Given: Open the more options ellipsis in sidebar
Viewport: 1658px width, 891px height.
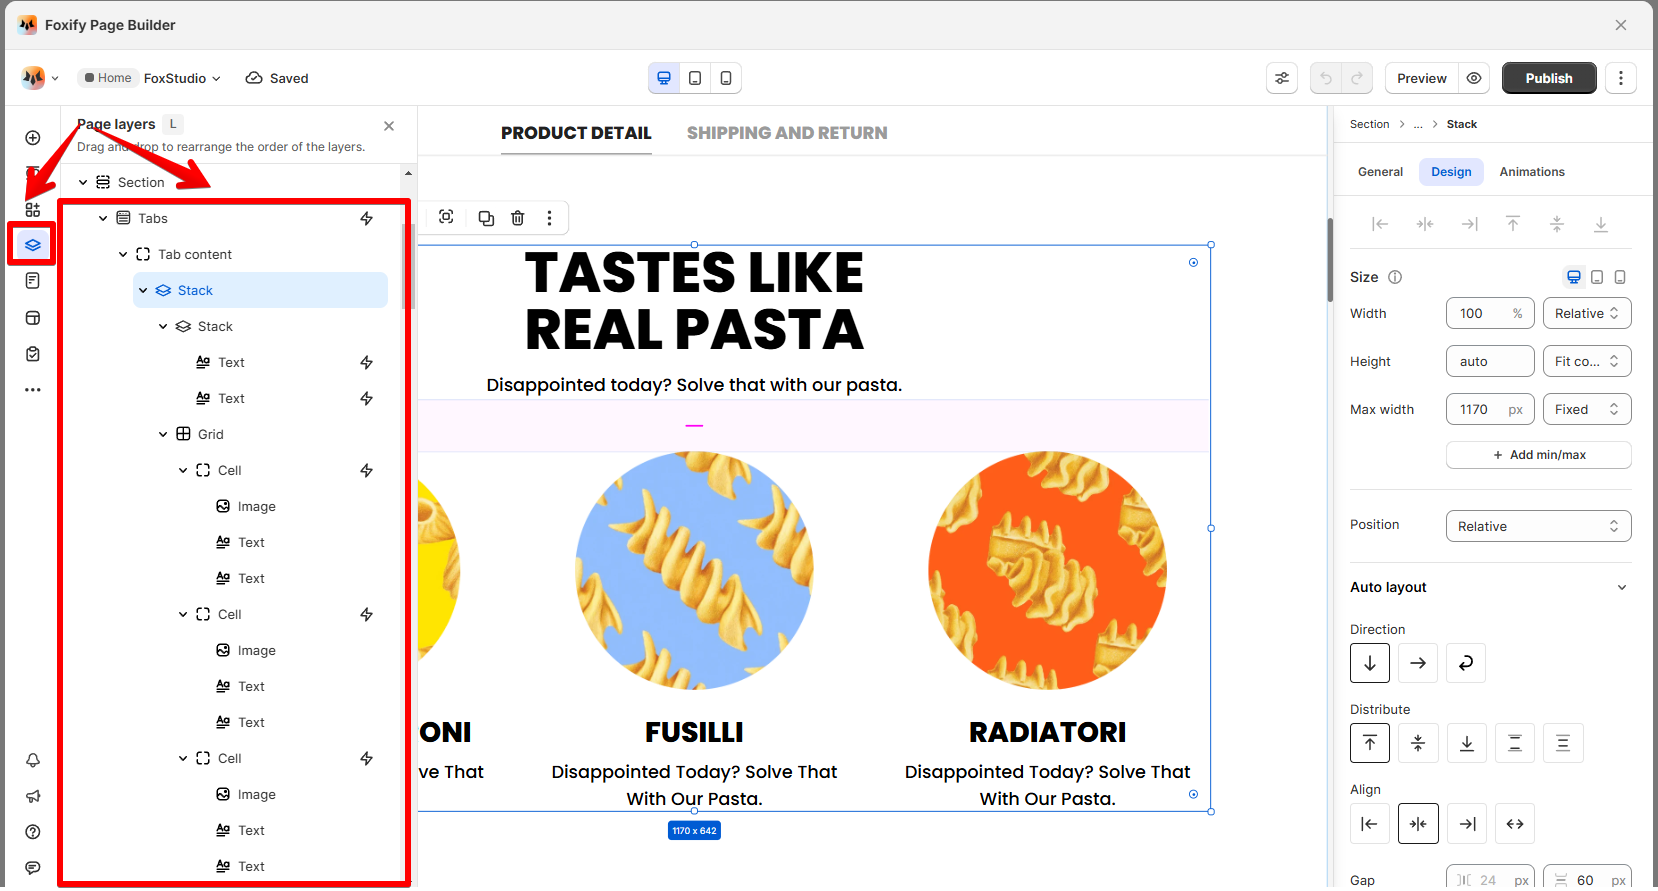Looking at the screenshot, I should (x=33, y=390).
